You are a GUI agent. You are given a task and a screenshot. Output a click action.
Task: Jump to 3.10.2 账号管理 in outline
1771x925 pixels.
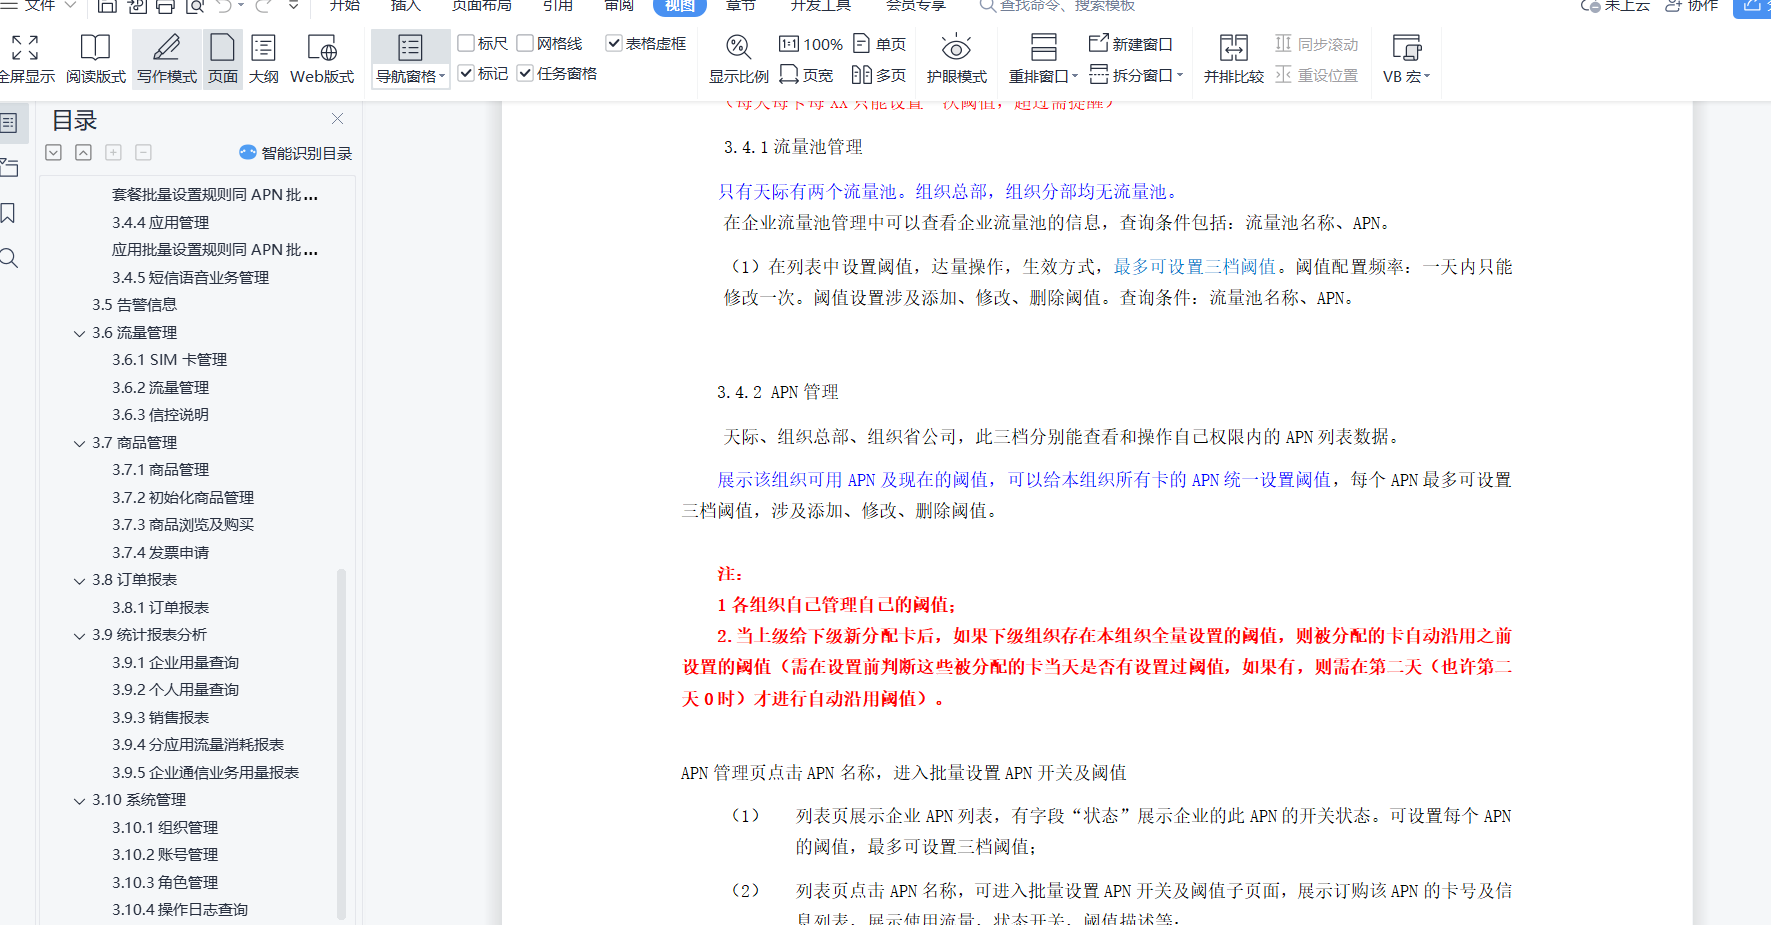(x=165, y=855)
